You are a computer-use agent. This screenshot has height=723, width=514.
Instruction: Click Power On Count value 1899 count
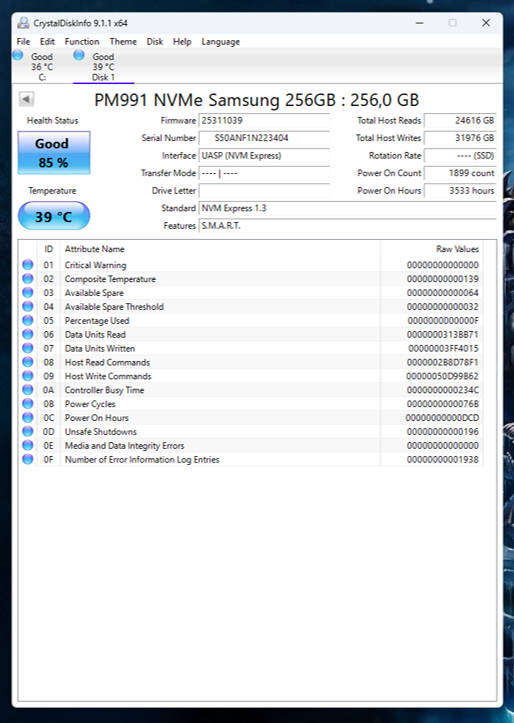tap(460, 173)
